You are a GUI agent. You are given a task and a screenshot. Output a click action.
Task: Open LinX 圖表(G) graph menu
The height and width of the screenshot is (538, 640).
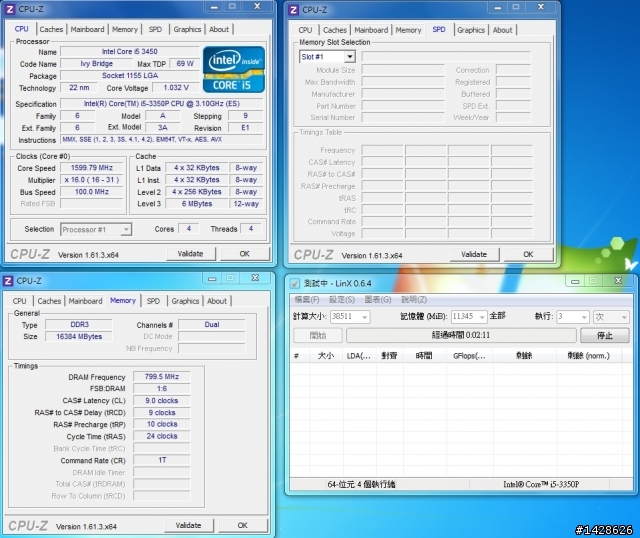(x=378, y=300)
